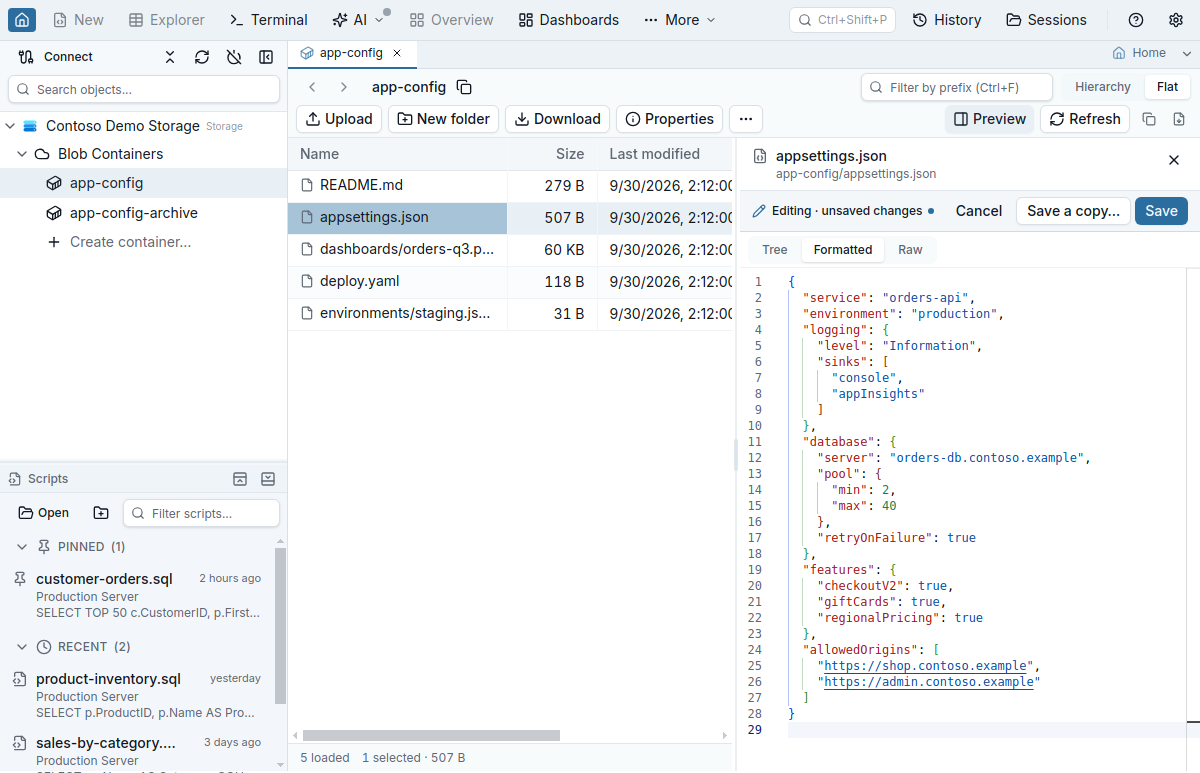Collapse all items in the Connect panel
Screen dimensions: 1200x773
[170, 57]
